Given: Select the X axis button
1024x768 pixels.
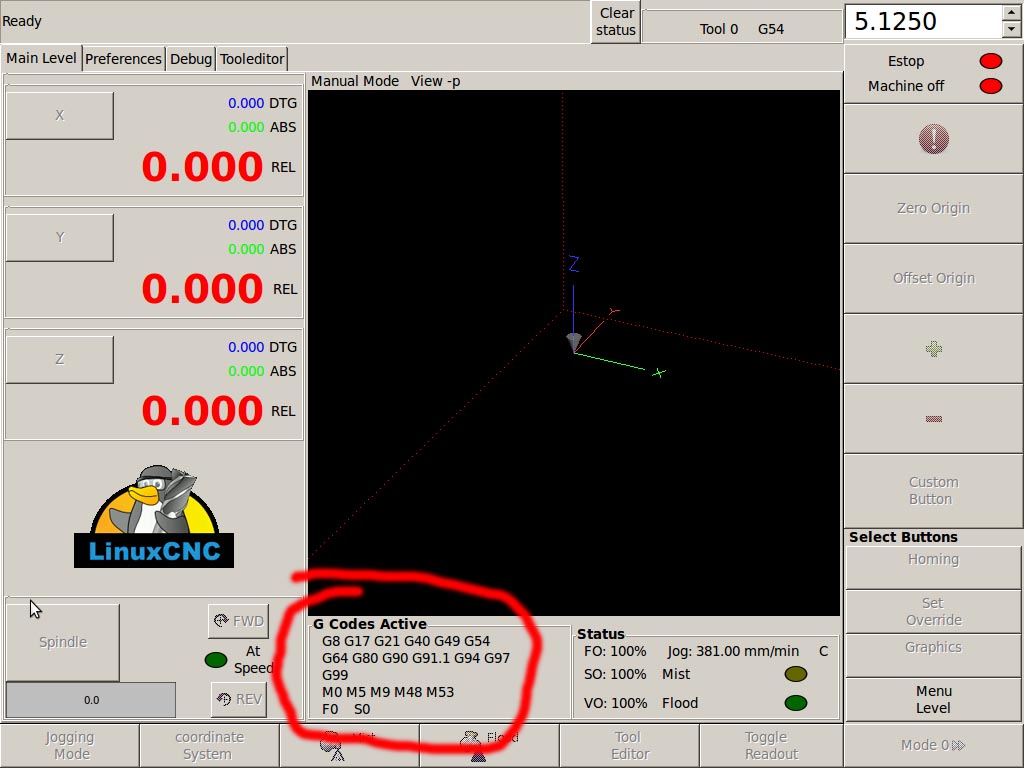Looking at the screenshot, I should tap(59, 115).
